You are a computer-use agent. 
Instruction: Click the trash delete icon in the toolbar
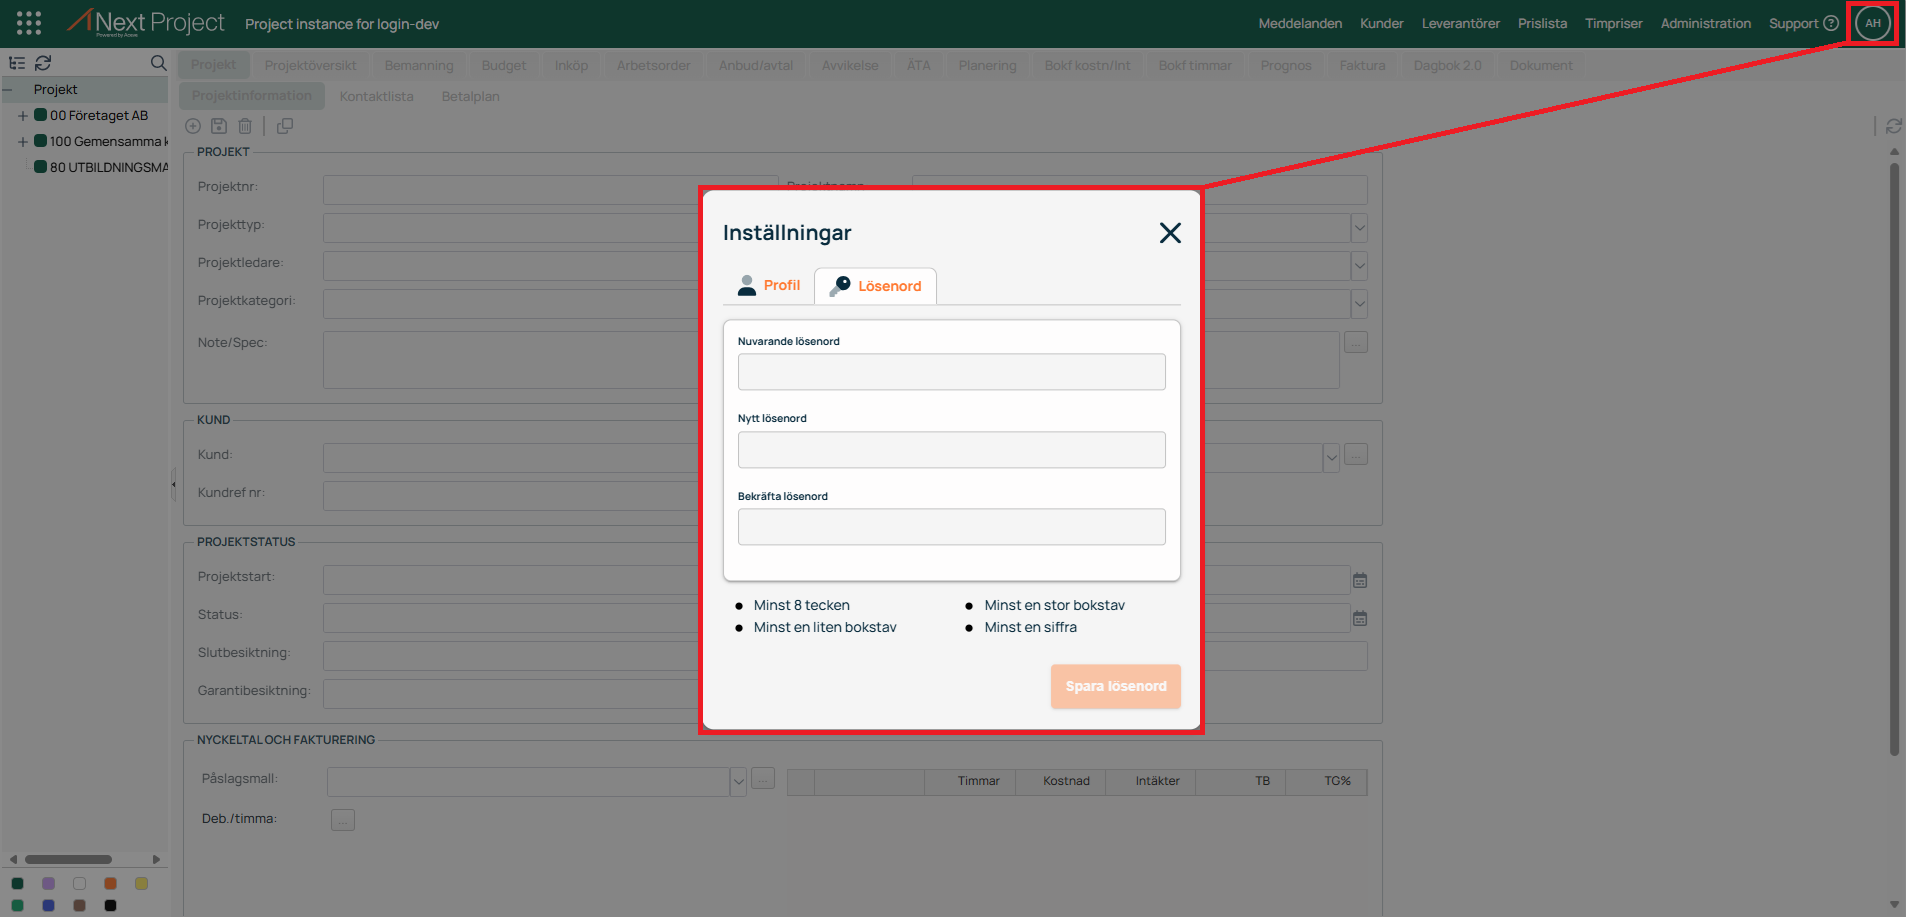coord(245,126)
